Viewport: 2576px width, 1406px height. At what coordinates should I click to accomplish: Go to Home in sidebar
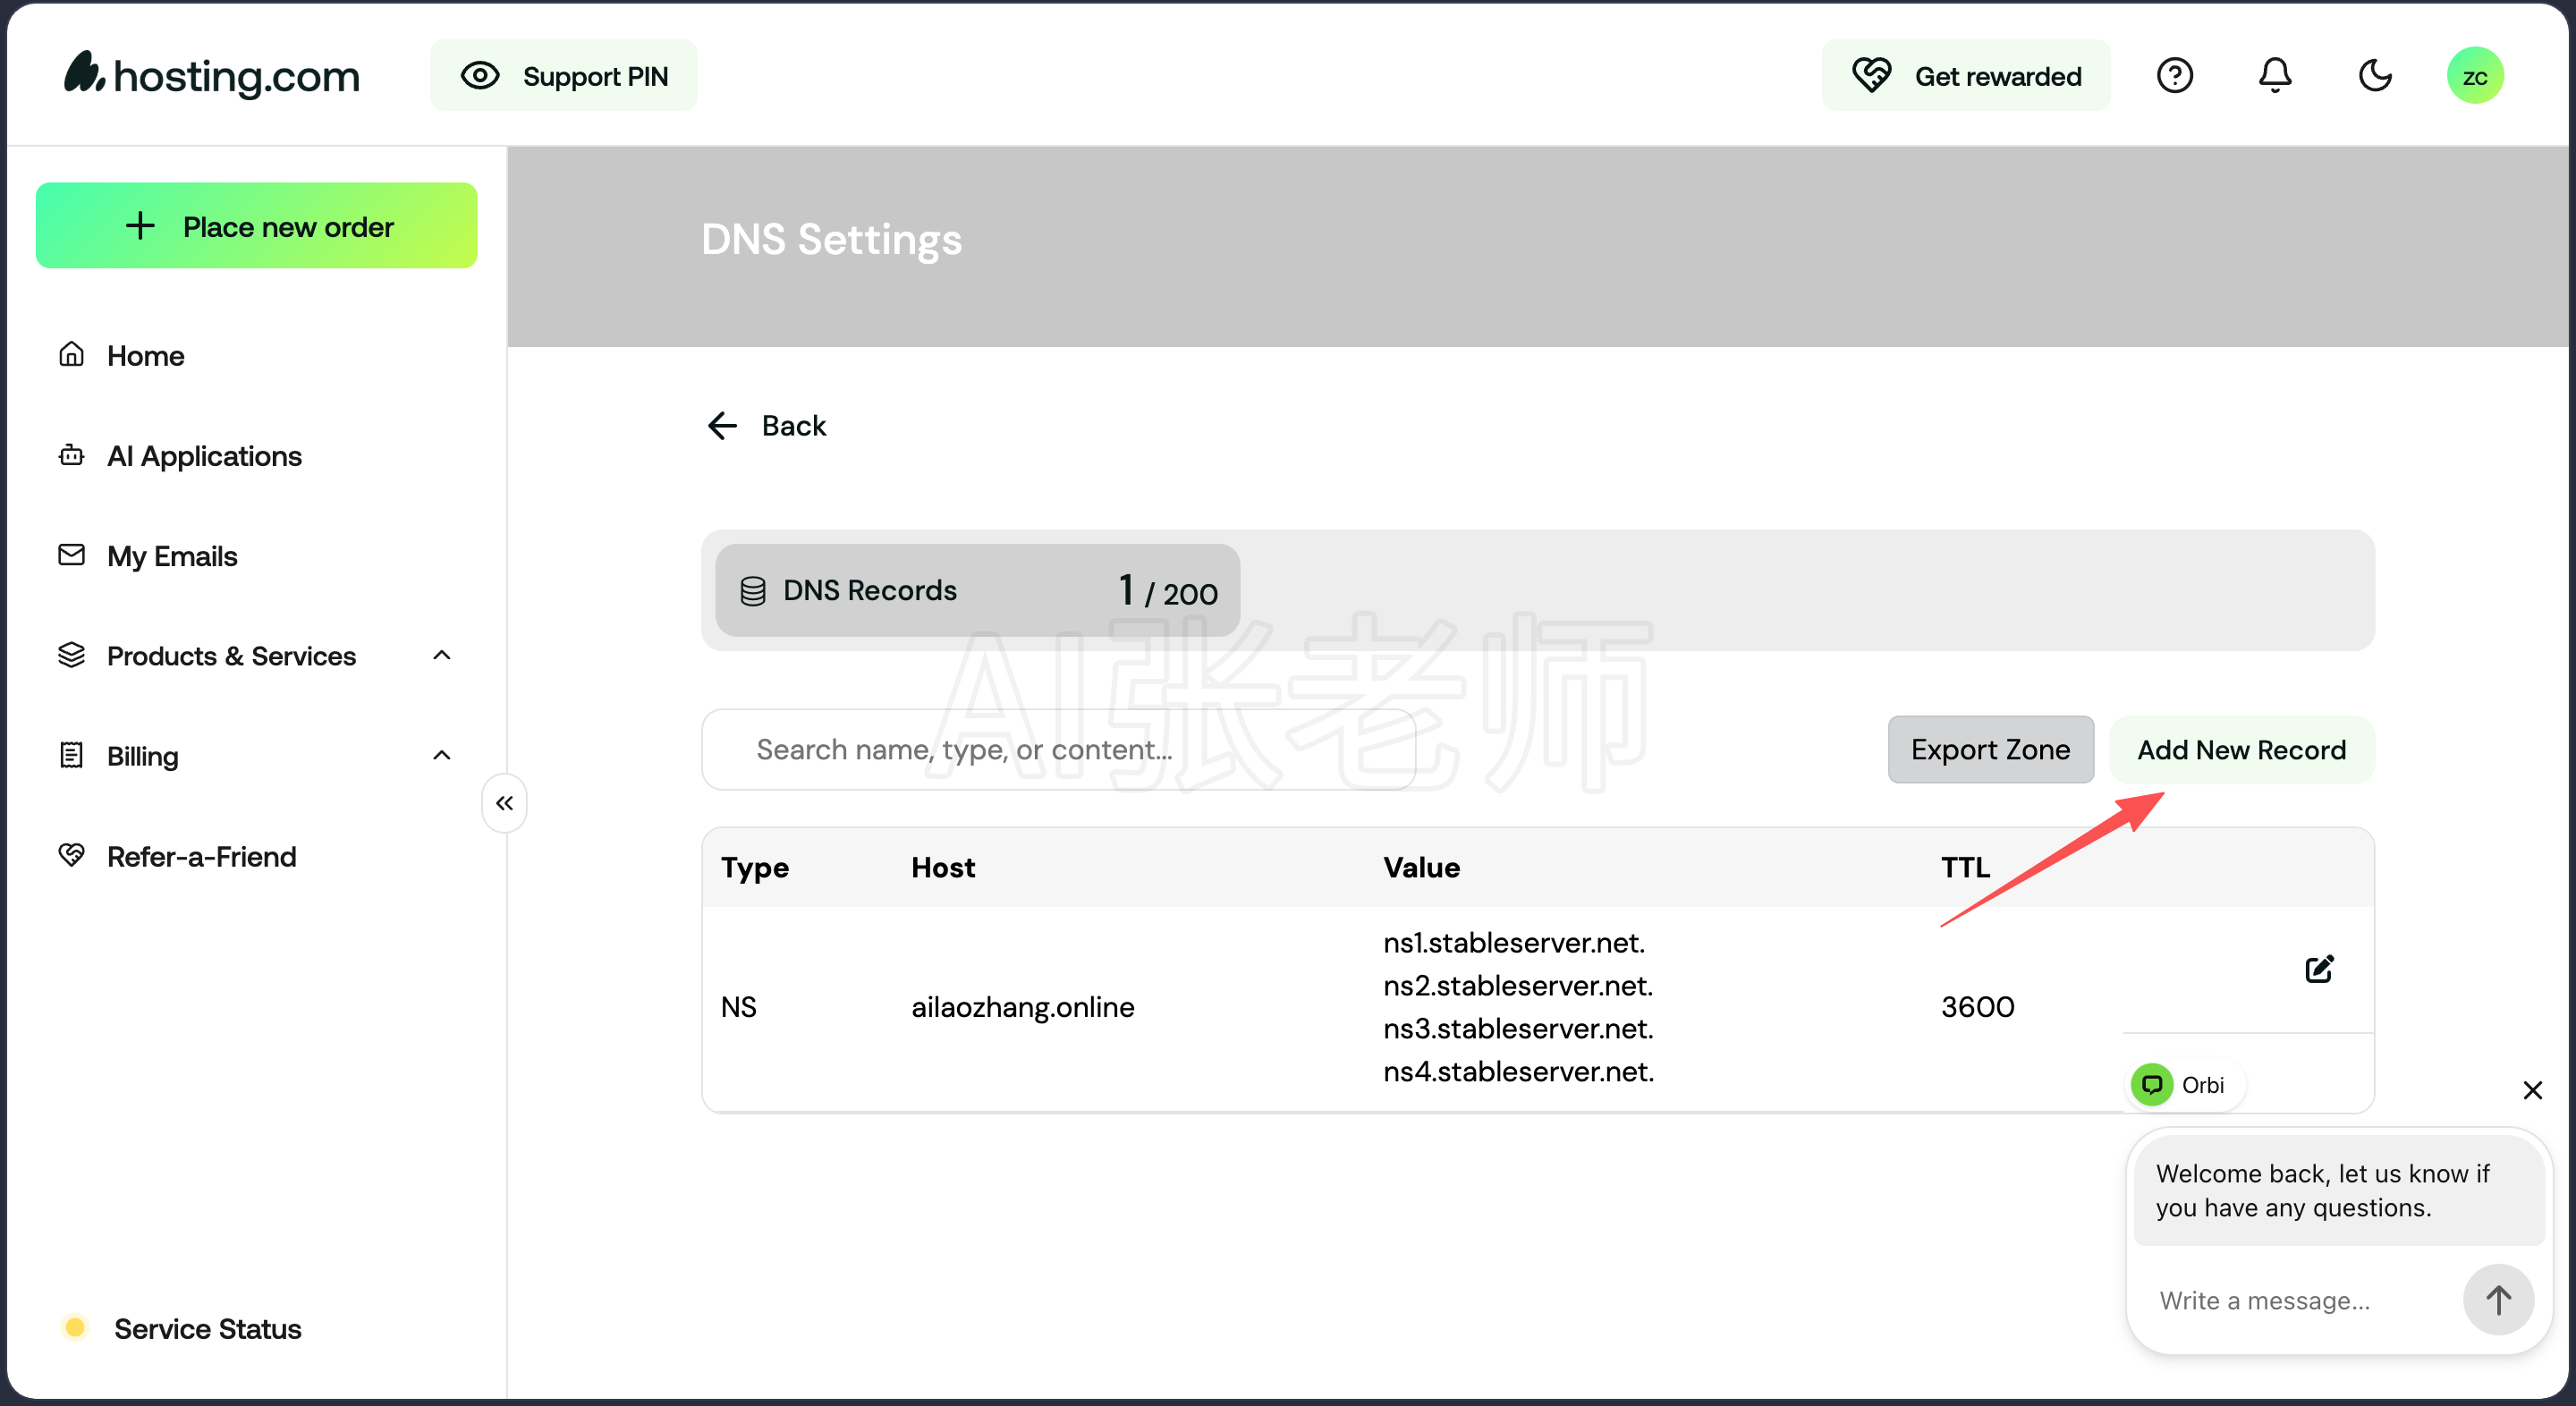pos(146,356)
